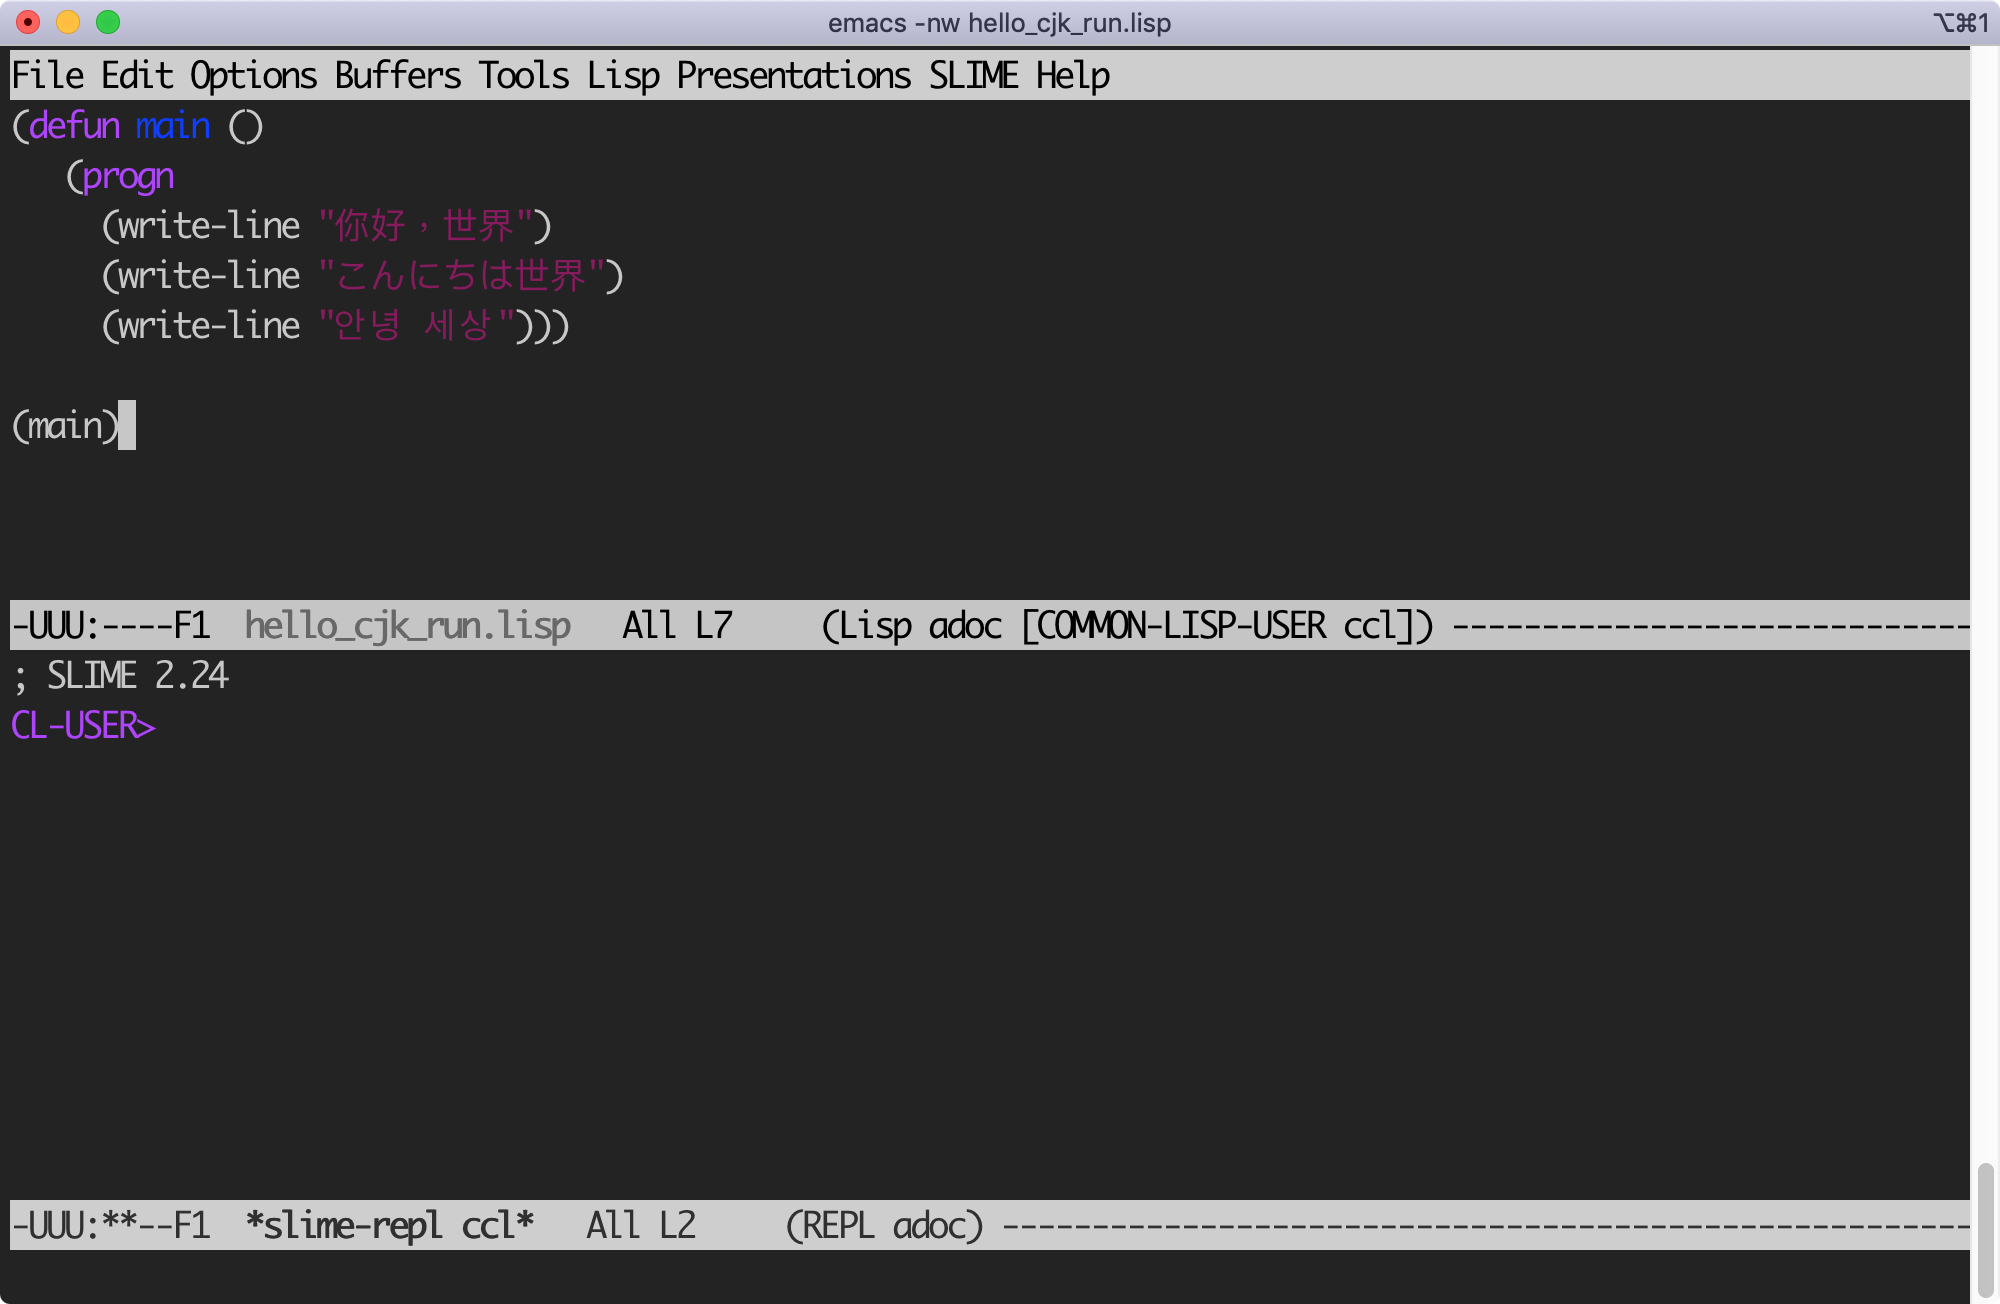Viewport: 2000px width, 1304px height.
Task: Click the yellow minimize window button
Action: click(68, 22)
